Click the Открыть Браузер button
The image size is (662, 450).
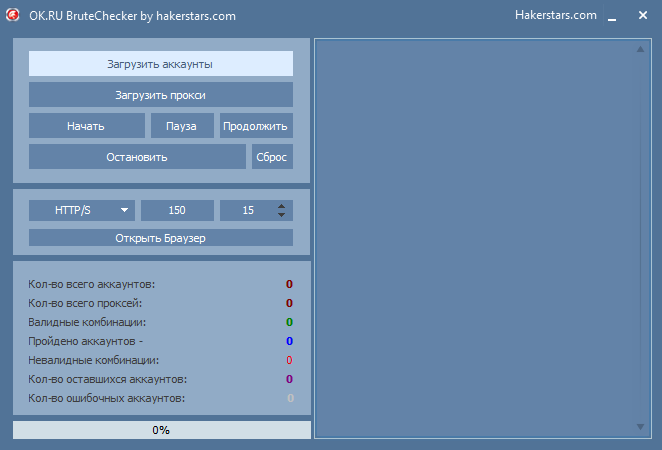pos(160,238)
